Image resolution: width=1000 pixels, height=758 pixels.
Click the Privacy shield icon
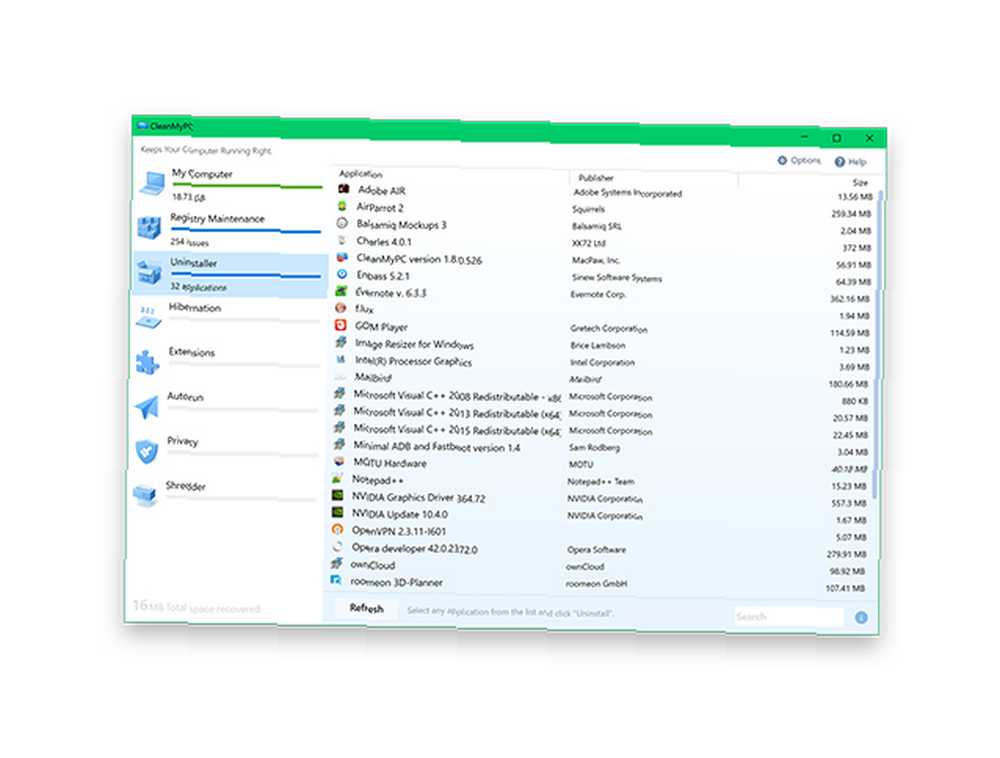point(147,451)
